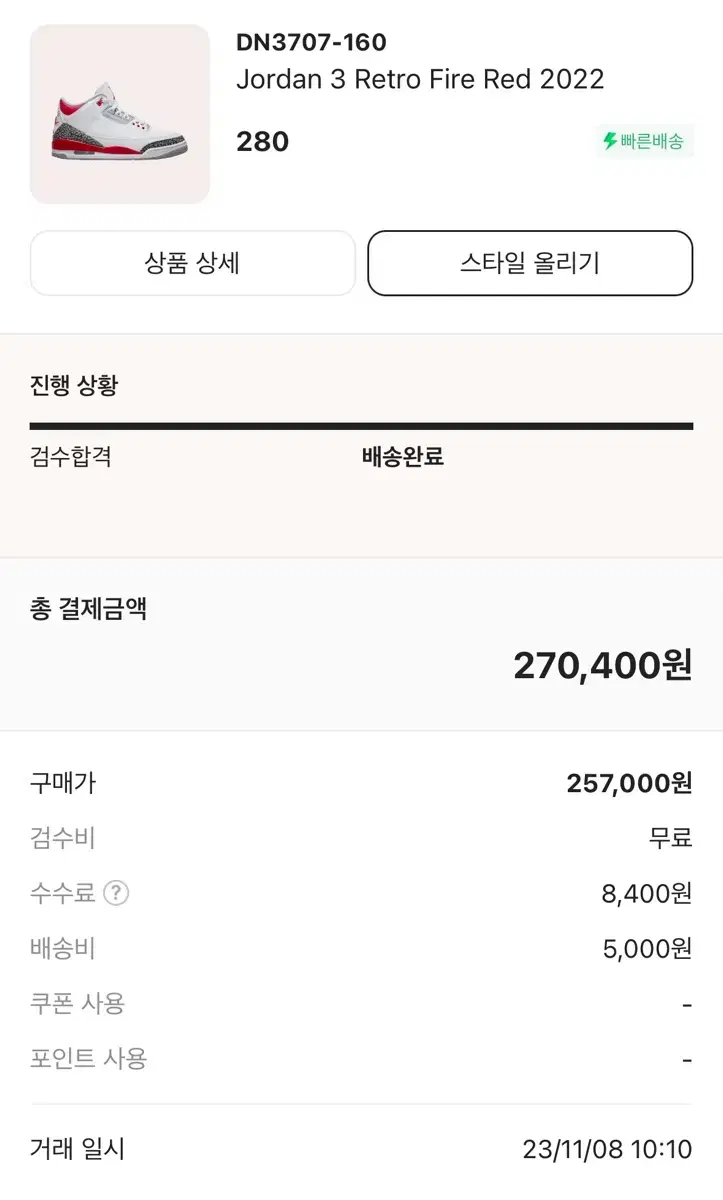Viewport: 723px width, 1200px height.
Task: Select the product title Jordan 3 Retro Fire Red 2022
Action: 420,79
